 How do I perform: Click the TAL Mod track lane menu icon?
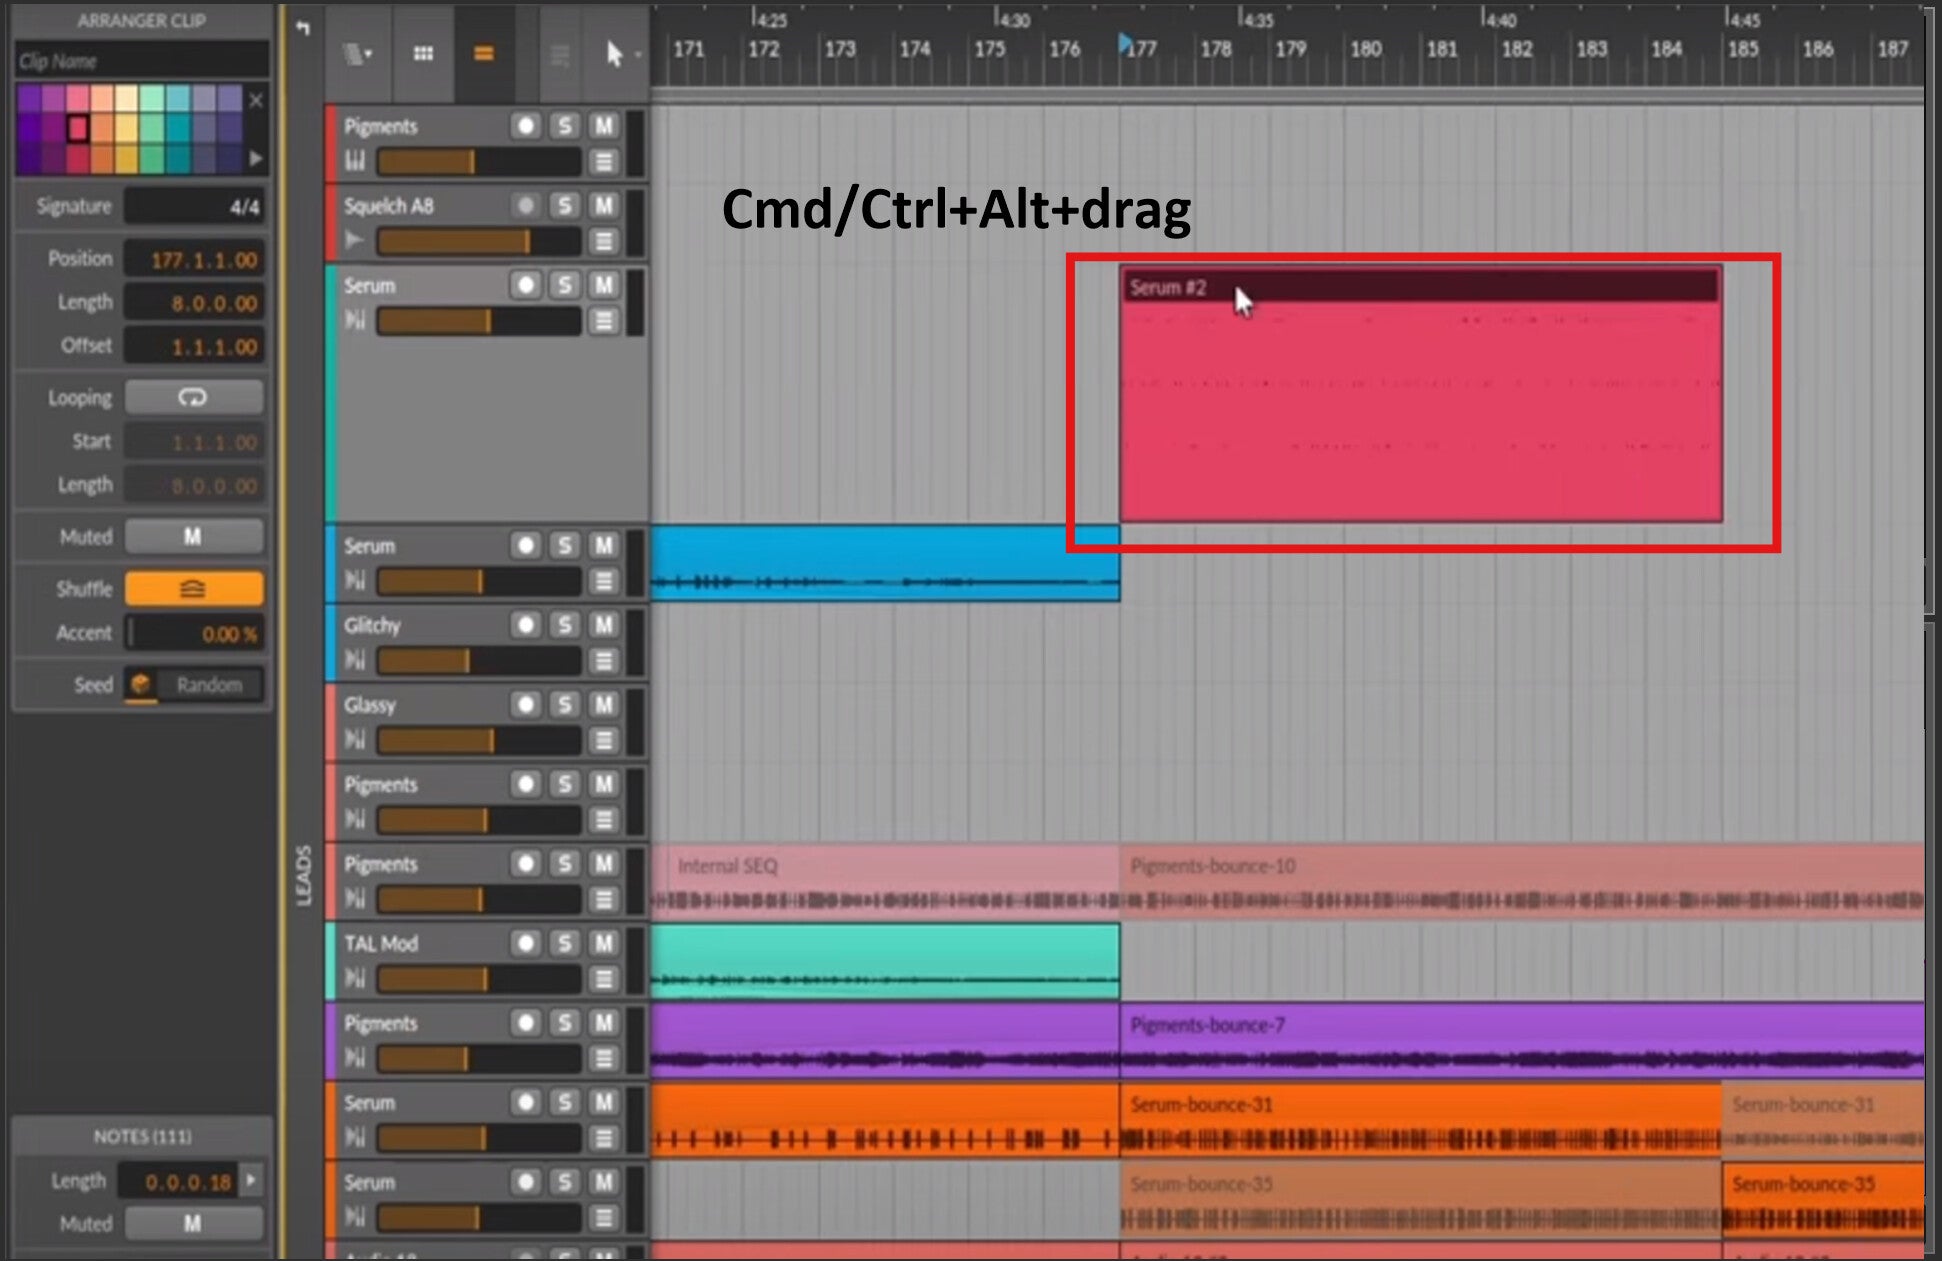pyautogui.click(x=603, y=979)
